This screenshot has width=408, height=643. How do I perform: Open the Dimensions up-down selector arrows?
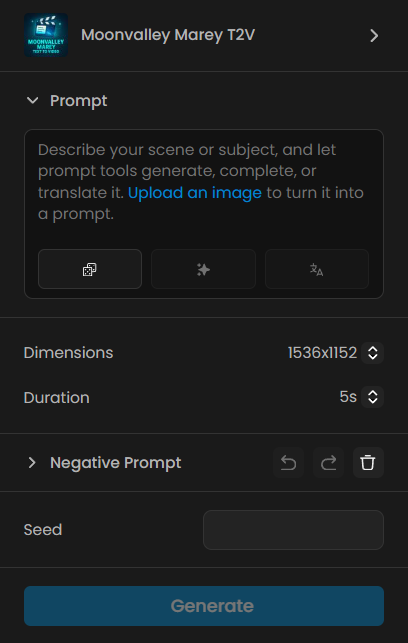372,353
